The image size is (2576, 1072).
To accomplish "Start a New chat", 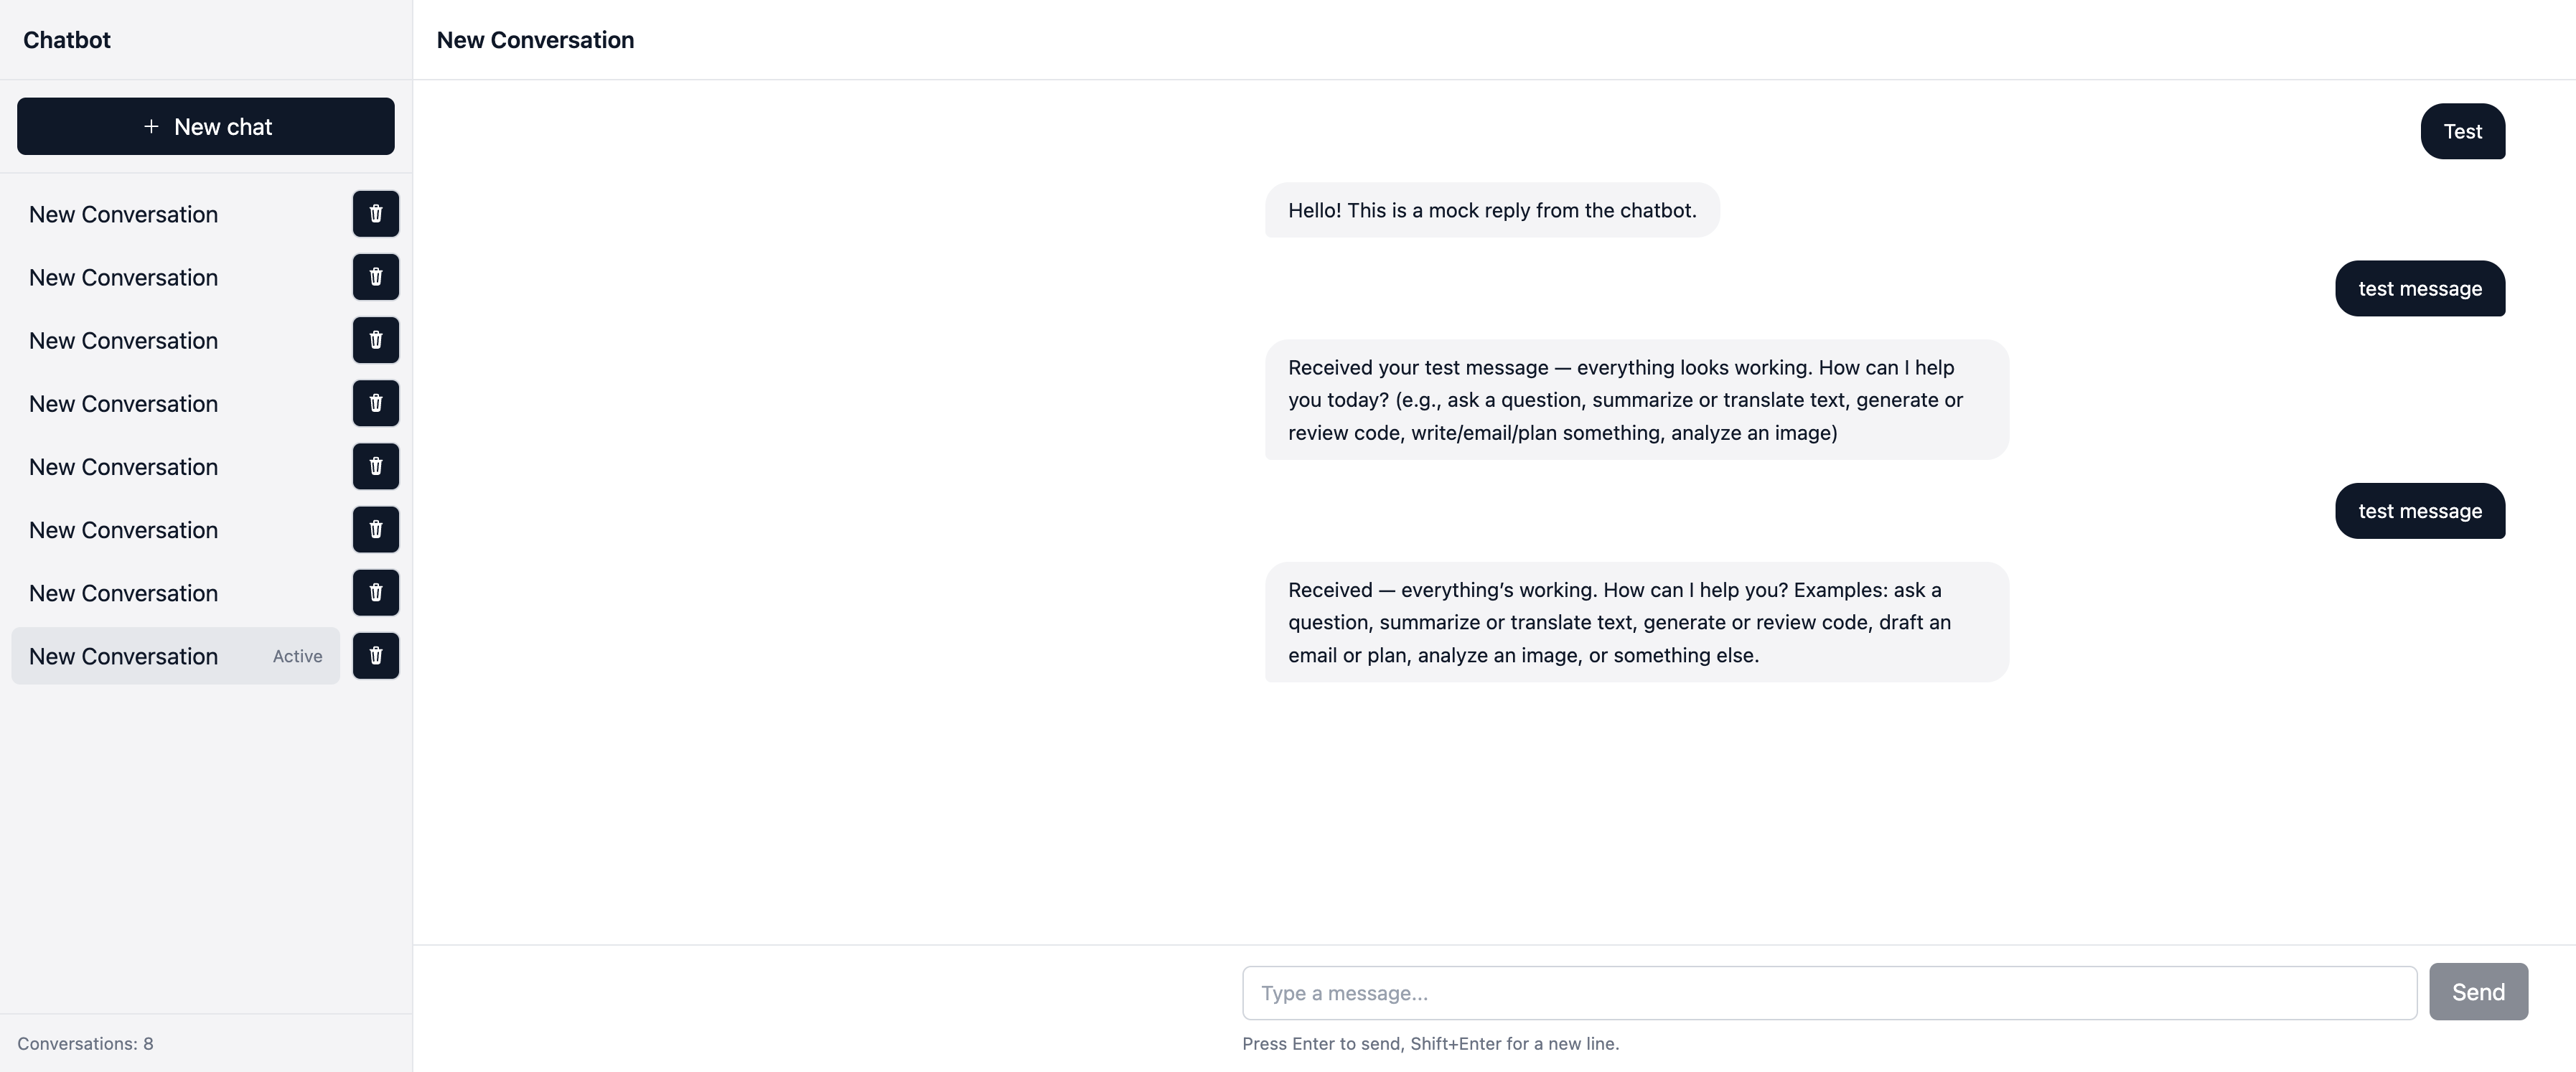I will pos(206,127).
